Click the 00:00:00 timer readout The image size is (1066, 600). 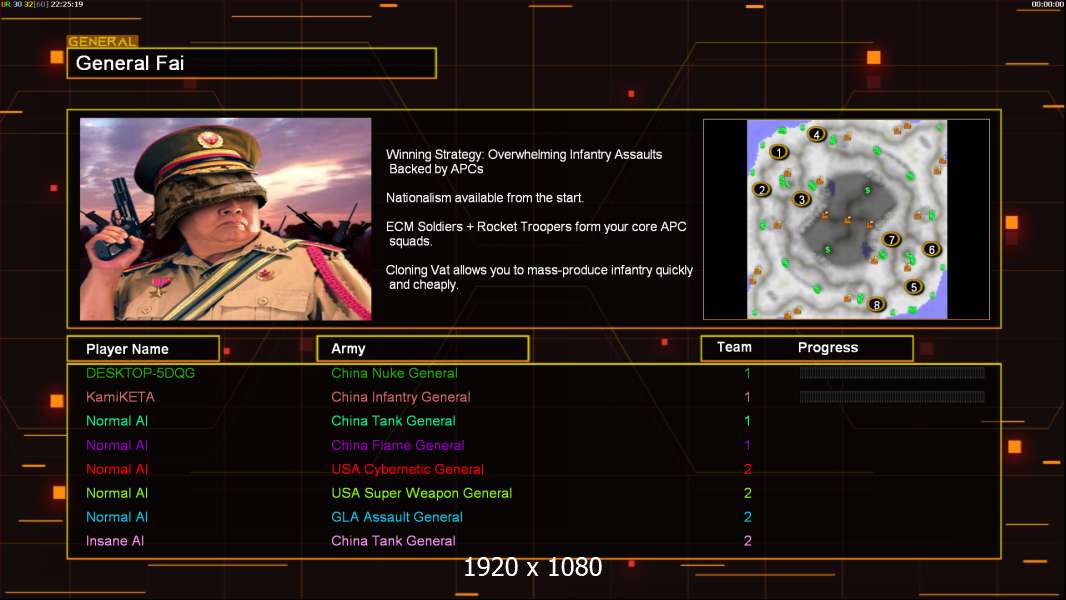(1048, 4)
